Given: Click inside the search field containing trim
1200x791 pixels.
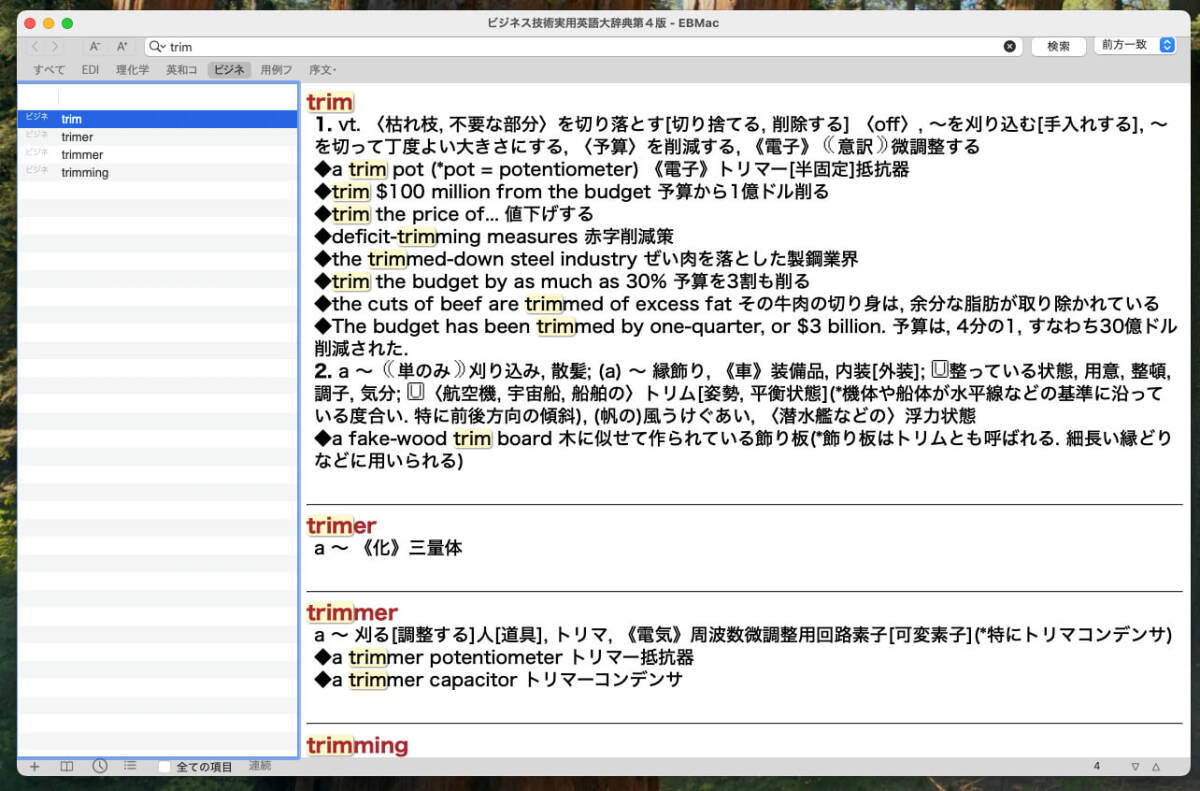Looking at the screenshot, I should click(580, 46).
